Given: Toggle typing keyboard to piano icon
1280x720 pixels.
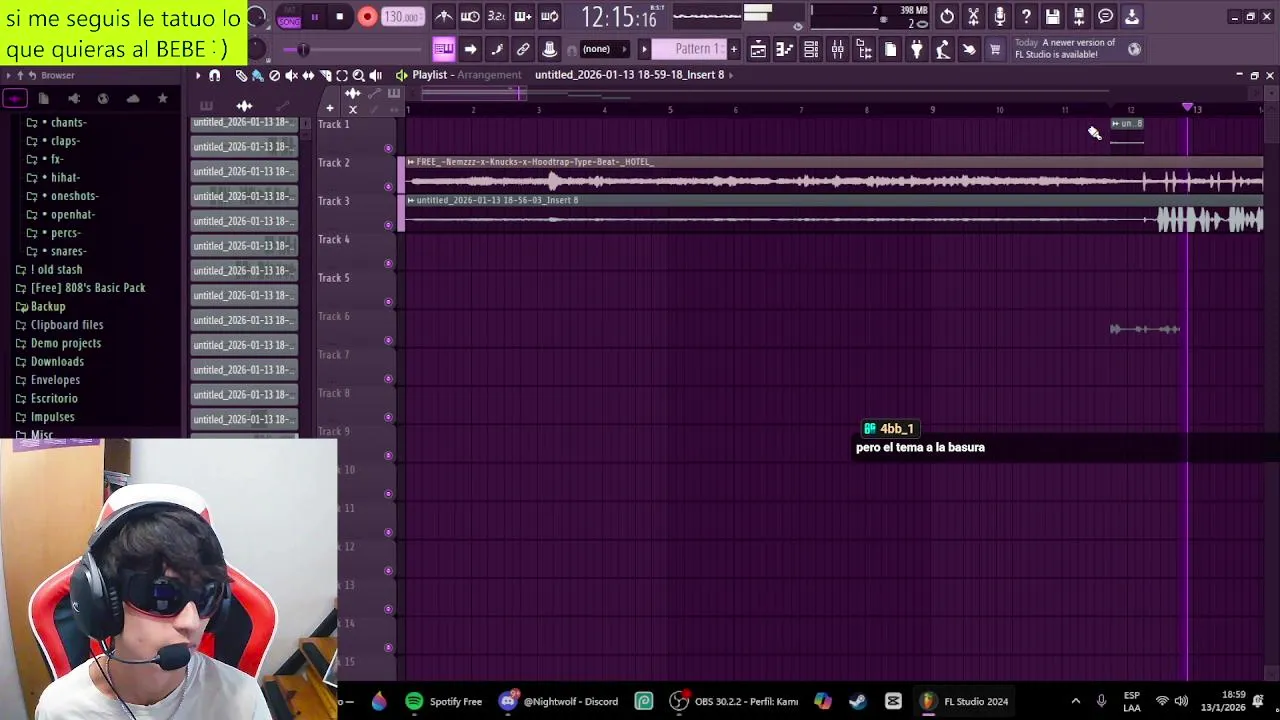Looking at the screenshot, I should click(x=443, y=49).
